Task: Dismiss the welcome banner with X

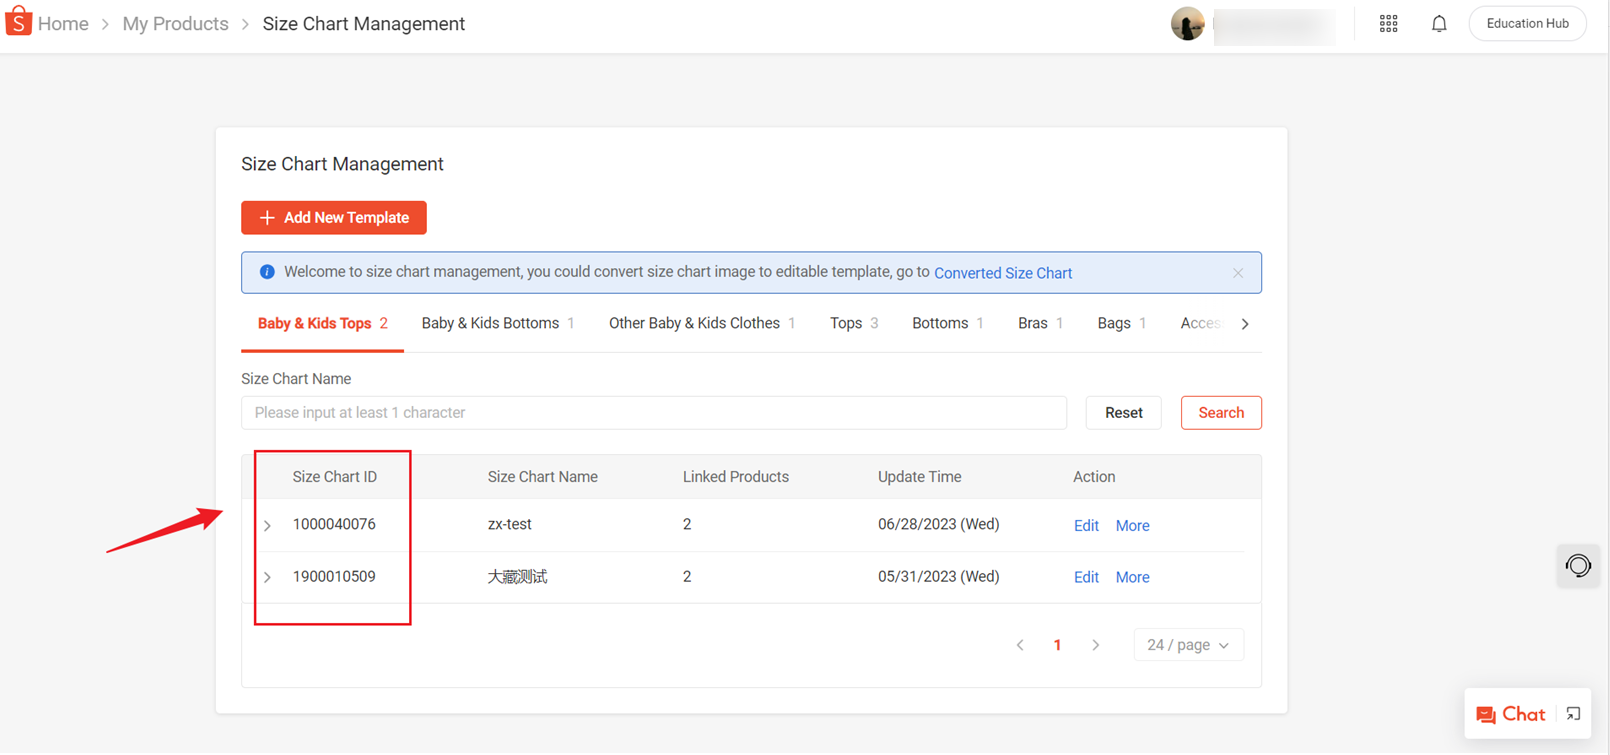Action: pyautogui.click(x=1238, y=273)
